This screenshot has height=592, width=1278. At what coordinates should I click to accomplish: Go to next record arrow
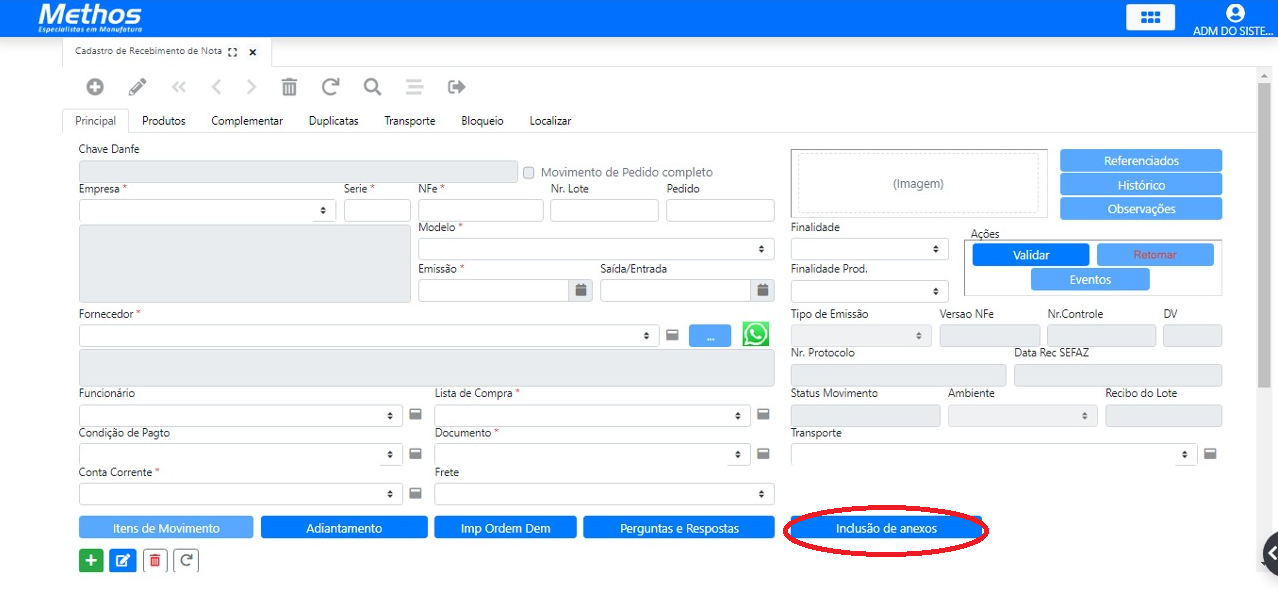251,87
